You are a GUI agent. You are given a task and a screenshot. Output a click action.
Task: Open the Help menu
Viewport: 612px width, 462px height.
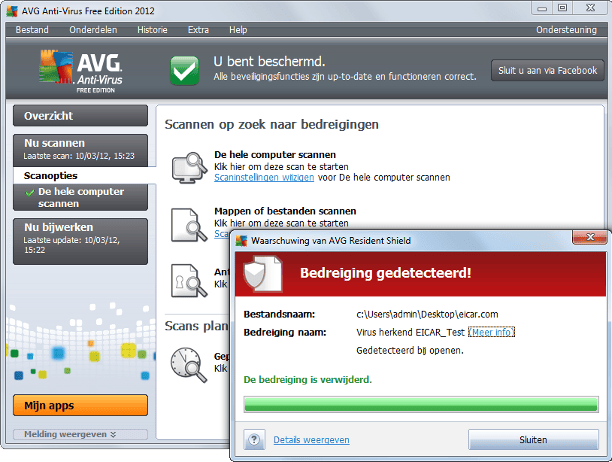pos(238,30)
